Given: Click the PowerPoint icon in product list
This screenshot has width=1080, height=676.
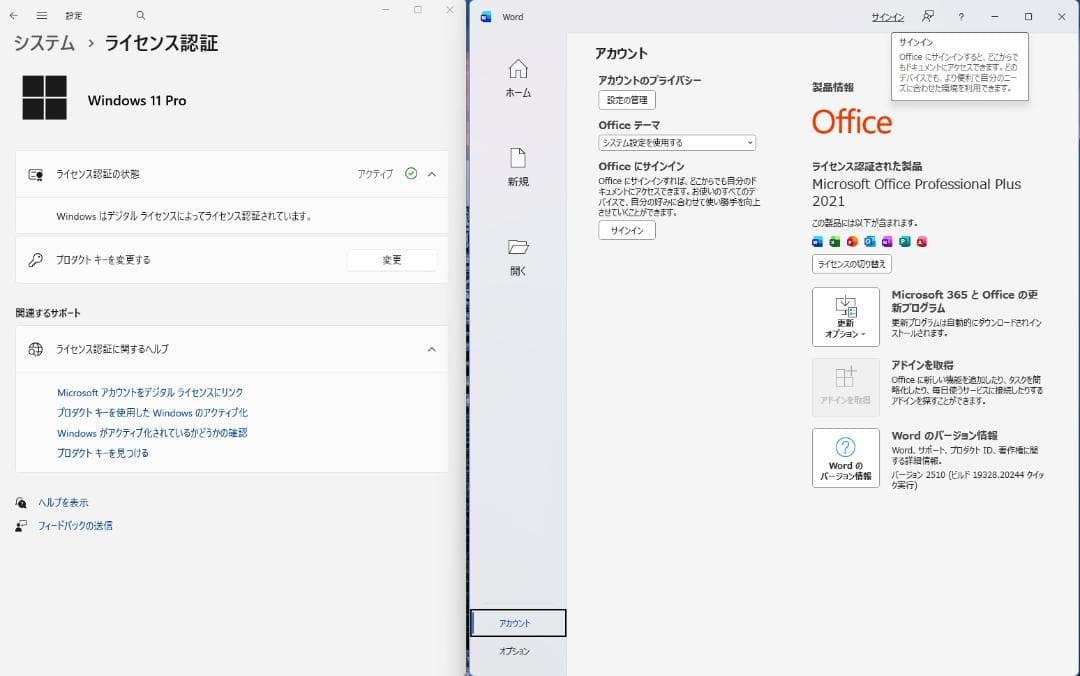Looking at the screenshot, I should [x=853, y=242].
